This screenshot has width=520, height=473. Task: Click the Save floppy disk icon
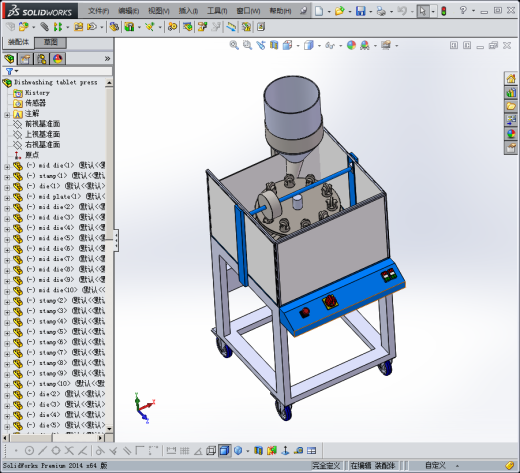point(360,11)
